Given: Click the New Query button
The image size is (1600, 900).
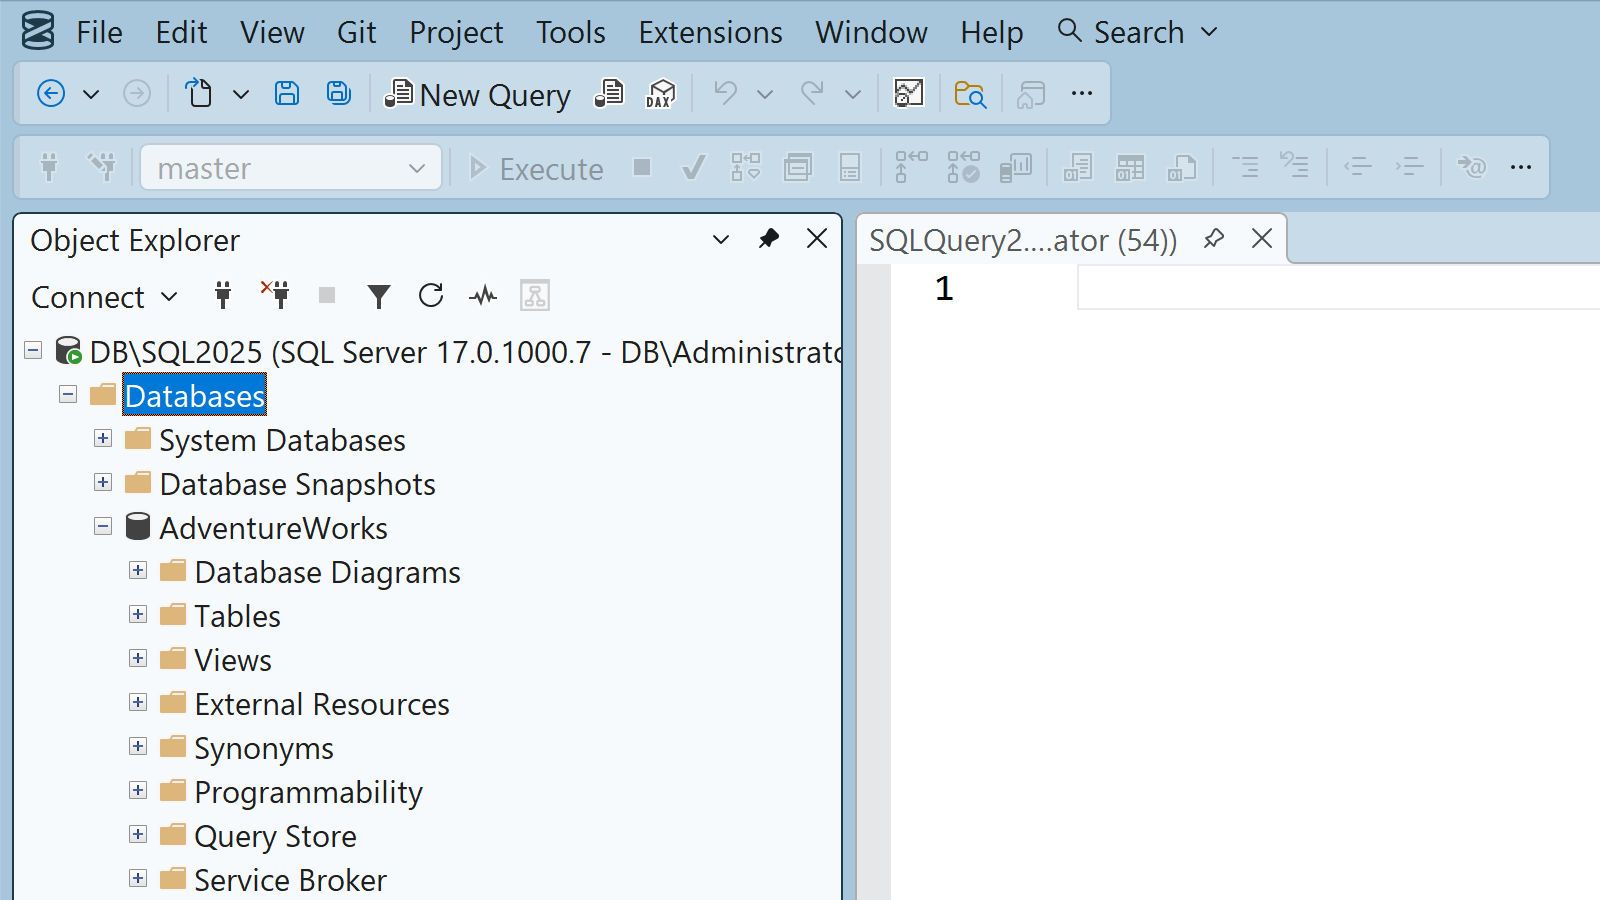Looking at the screenshot, I should [478, 94].
